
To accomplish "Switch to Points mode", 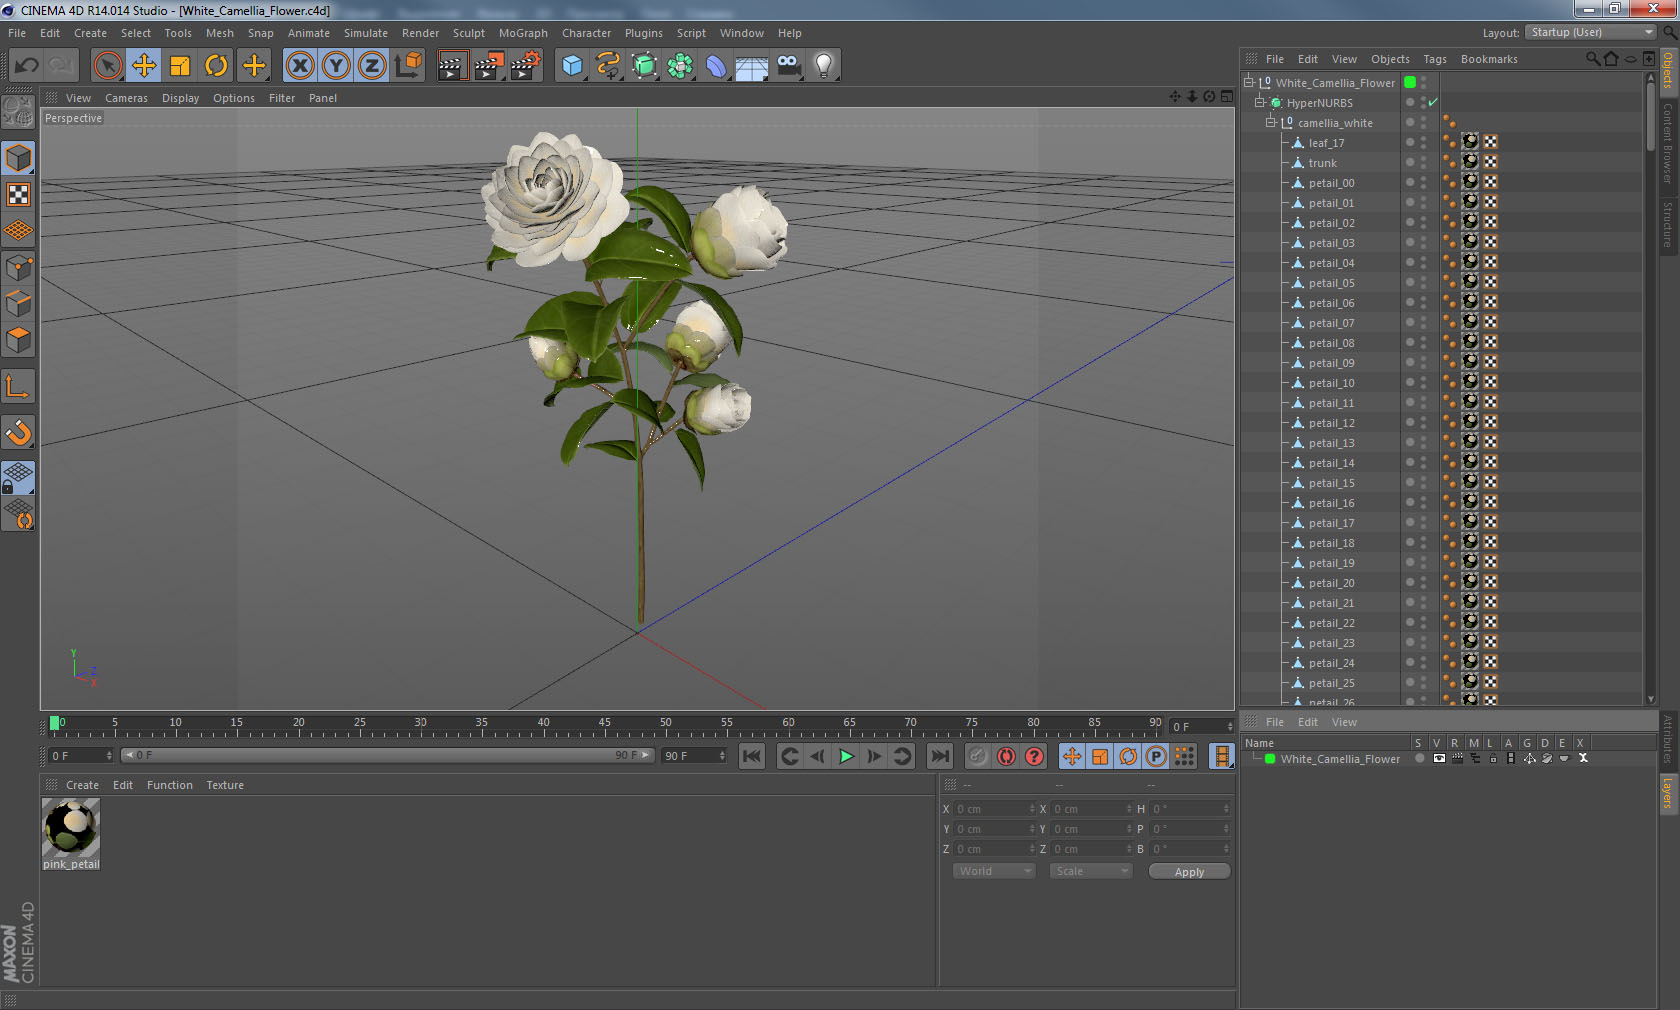I will pyautogui.click(x=19, y=268).
